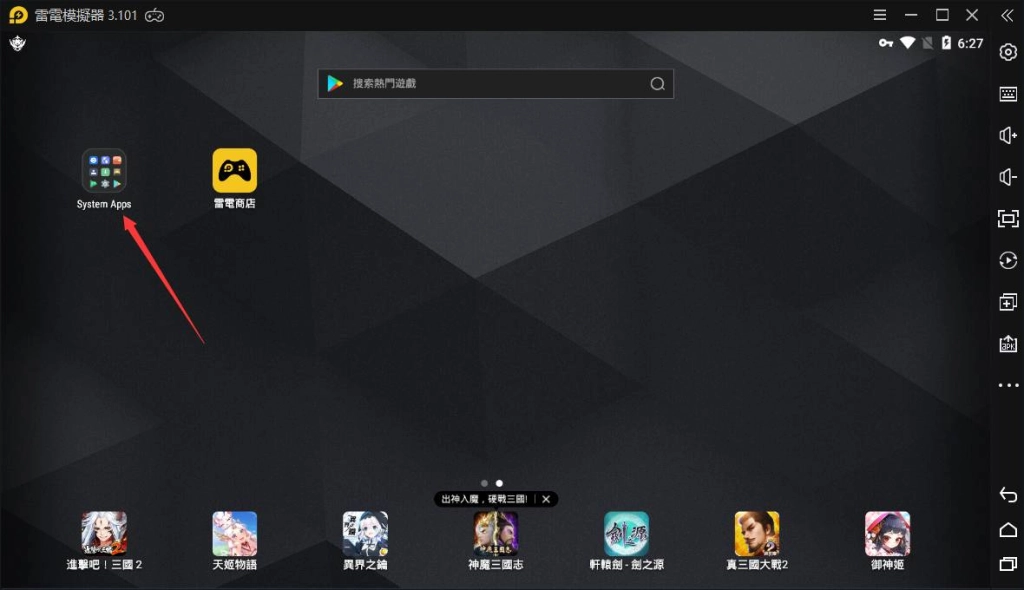The image size is (1024, 590).
Task: Open the System Apps folder
Action: [x=104, y=171]
